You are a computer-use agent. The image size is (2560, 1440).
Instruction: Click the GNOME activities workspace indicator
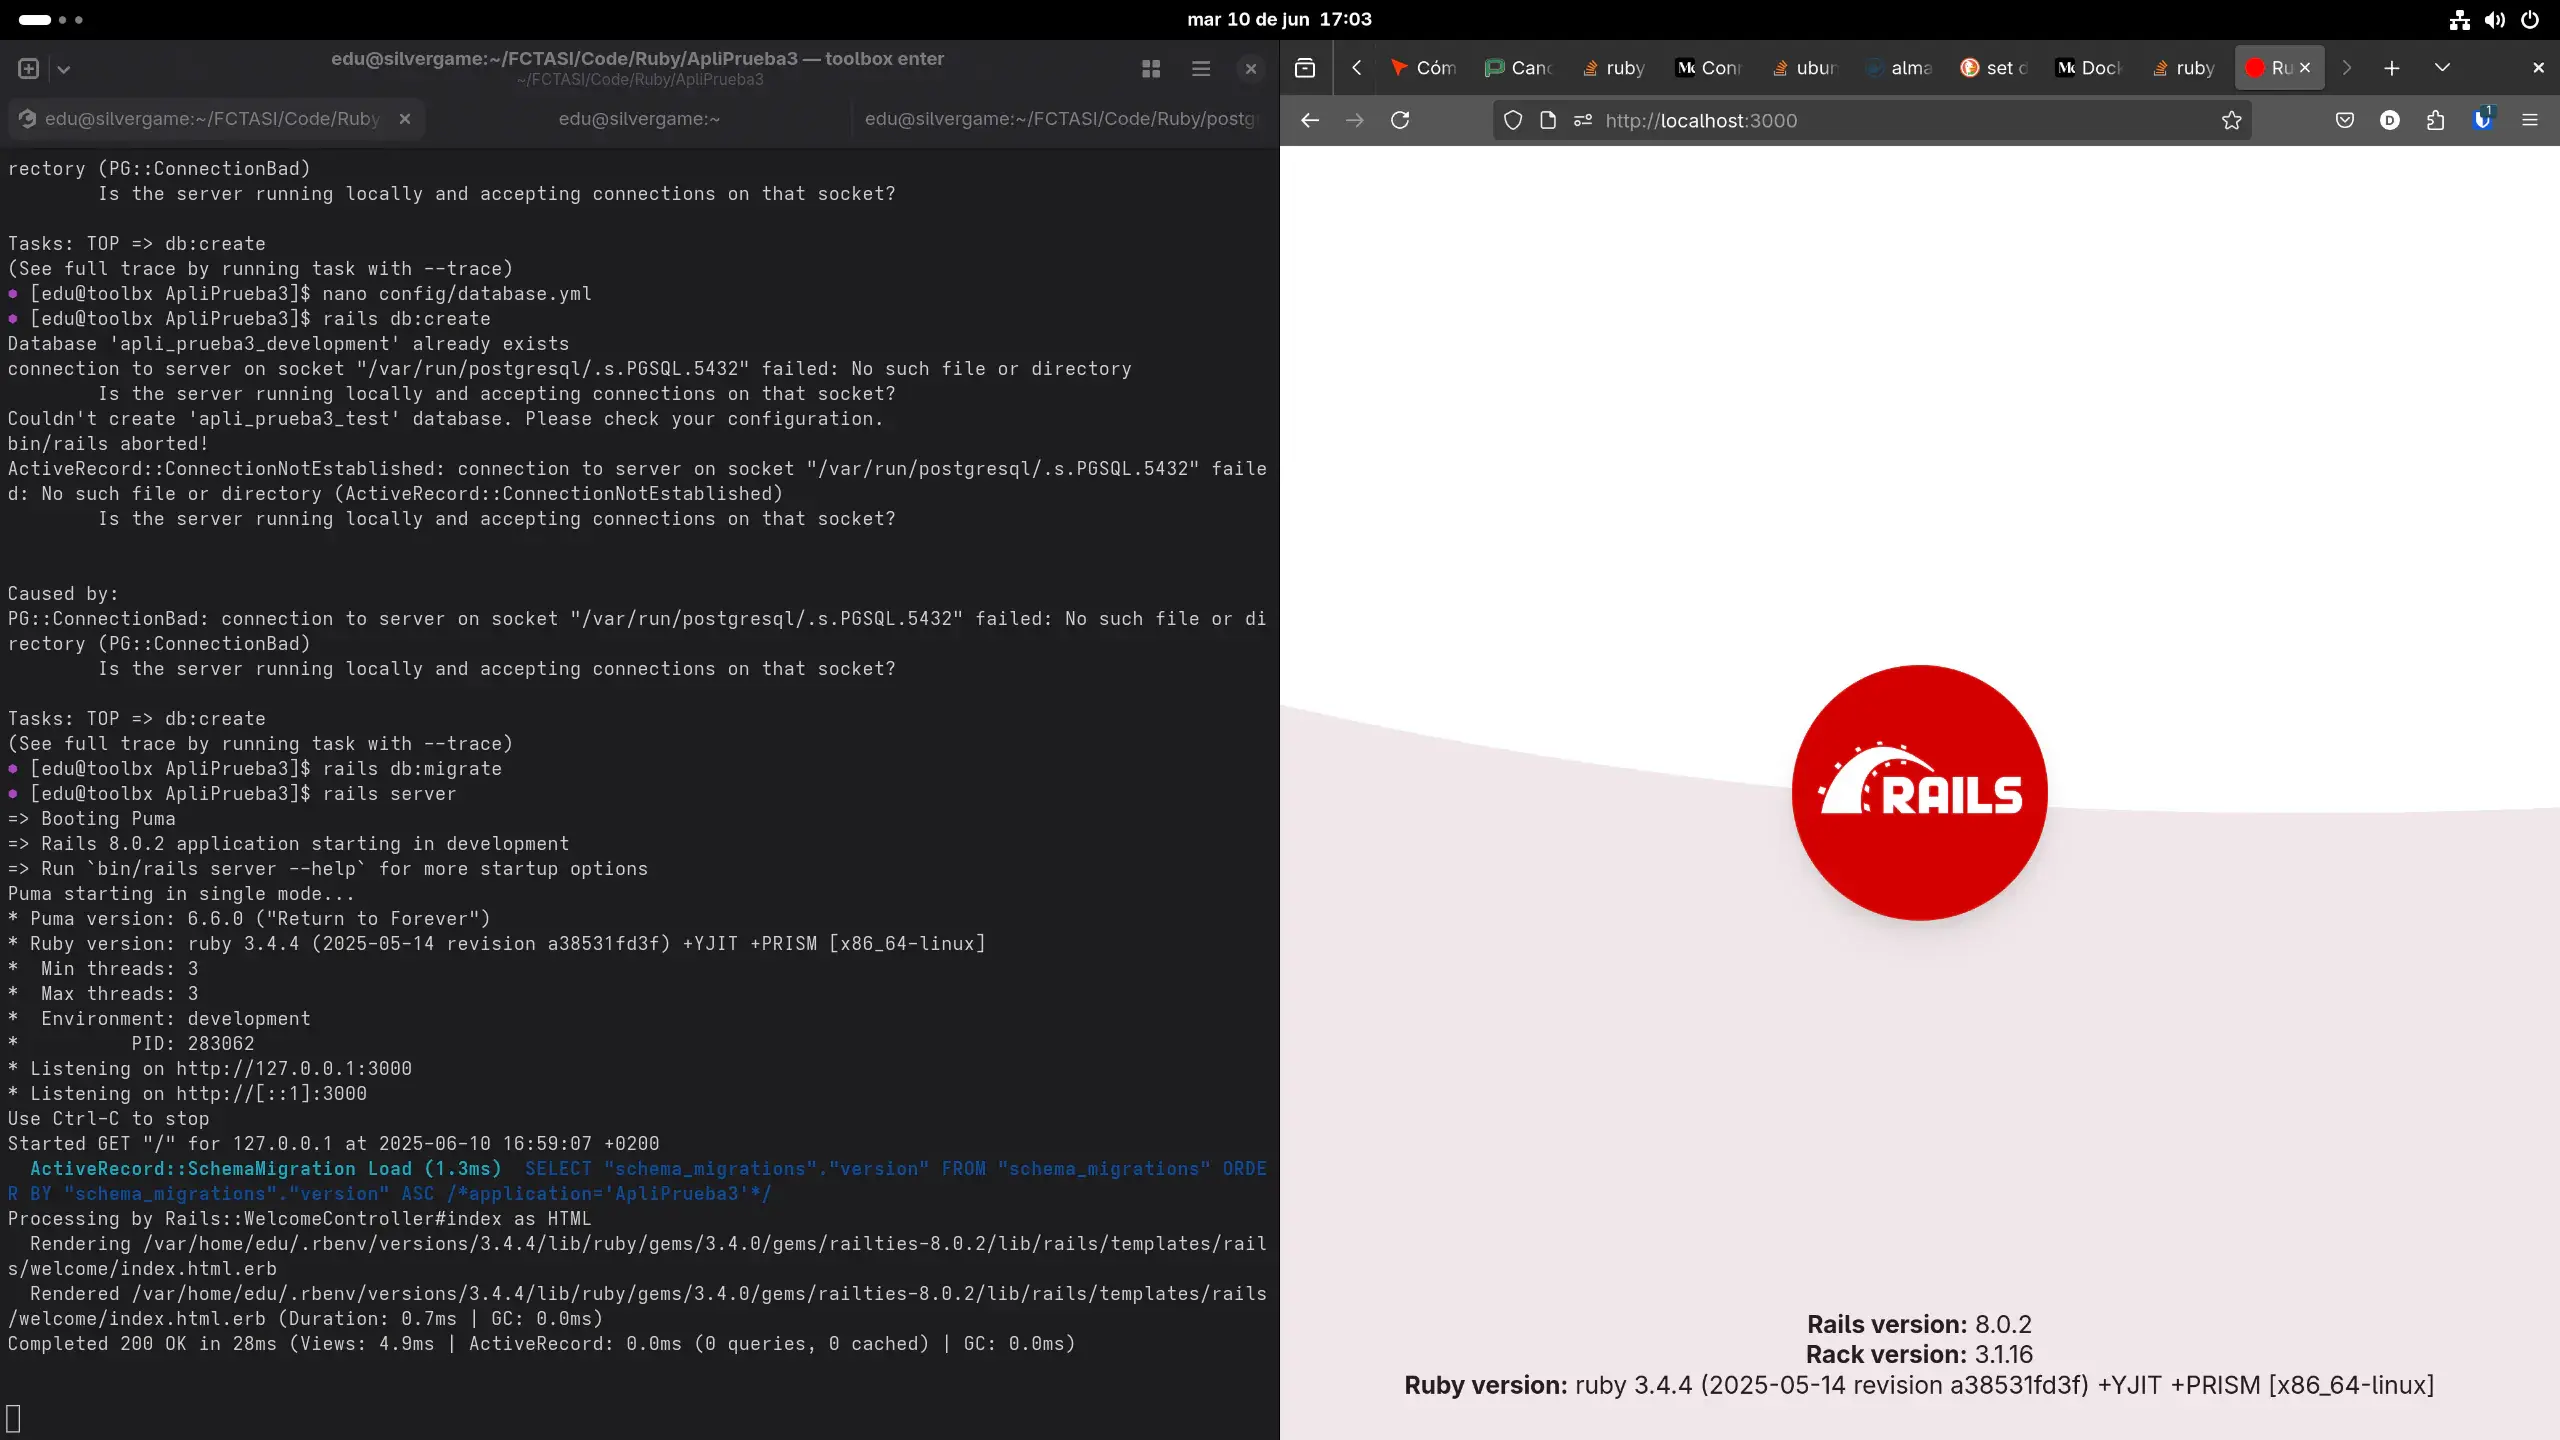[x=50, y=19]
